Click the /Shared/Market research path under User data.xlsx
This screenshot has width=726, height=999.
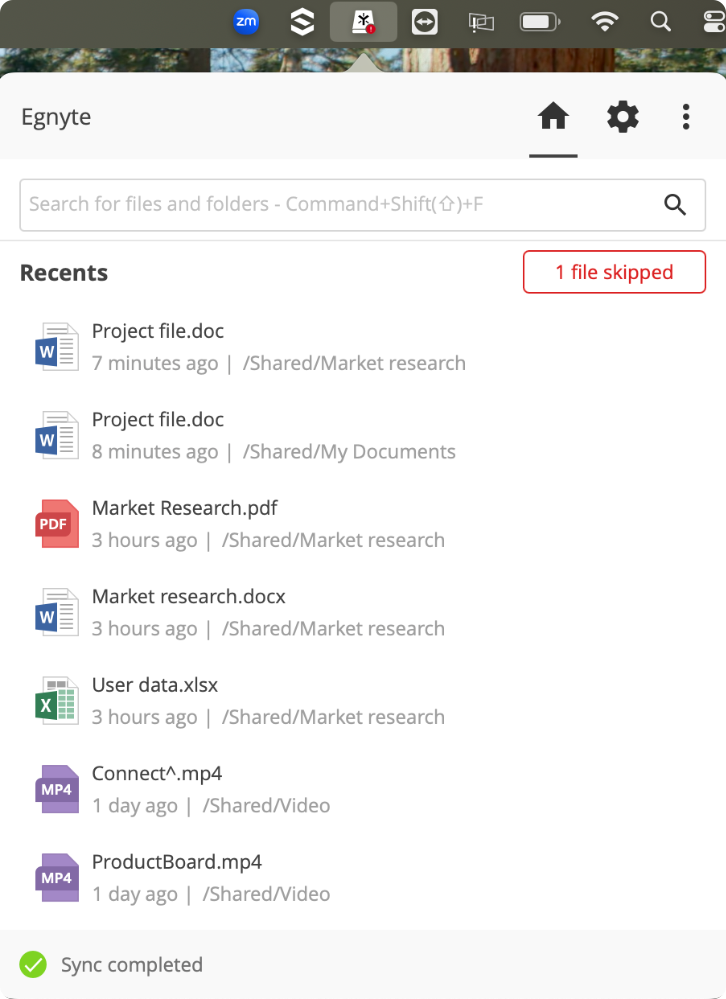point(333,717)
